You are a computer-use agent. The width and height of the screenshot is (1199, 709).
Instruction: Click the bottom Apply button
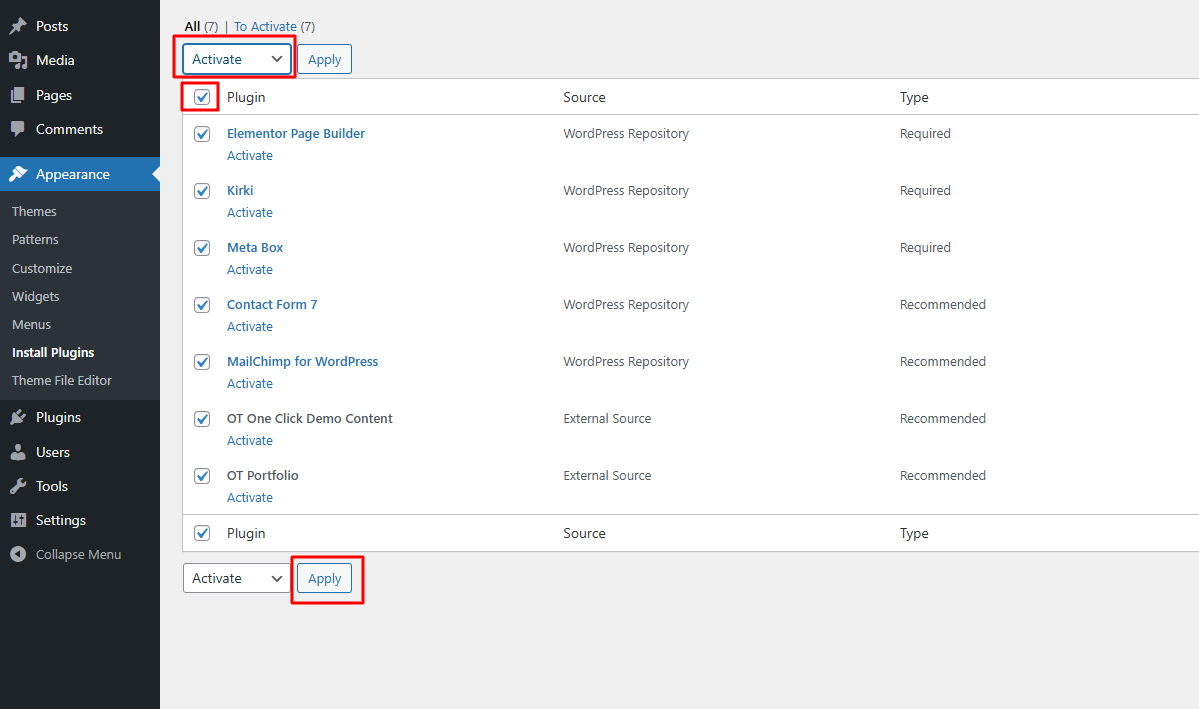[x=324, y=578]
